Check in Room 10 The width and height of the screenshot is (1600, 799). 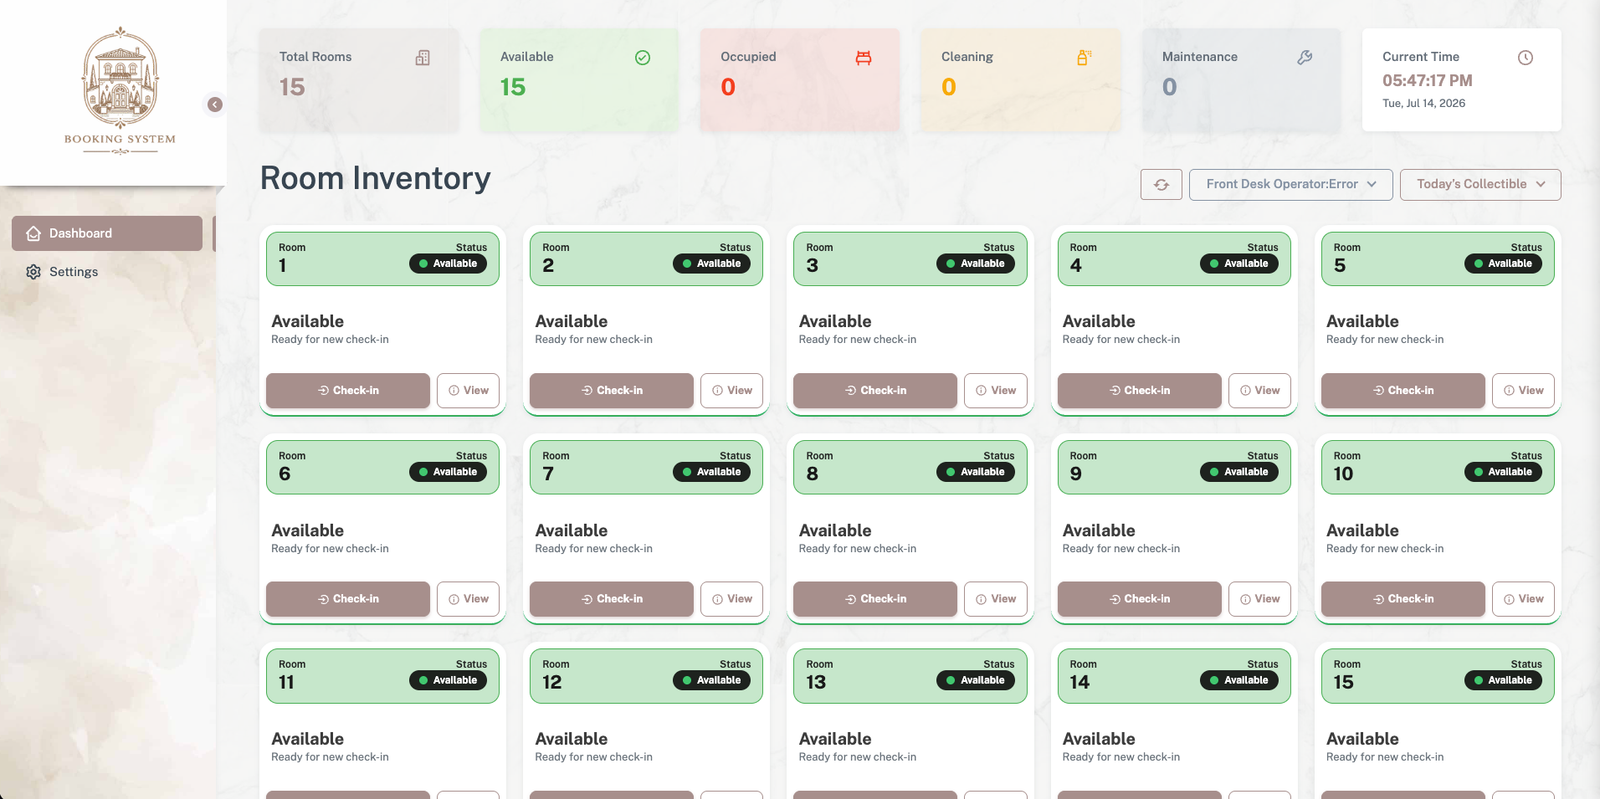1403,599
